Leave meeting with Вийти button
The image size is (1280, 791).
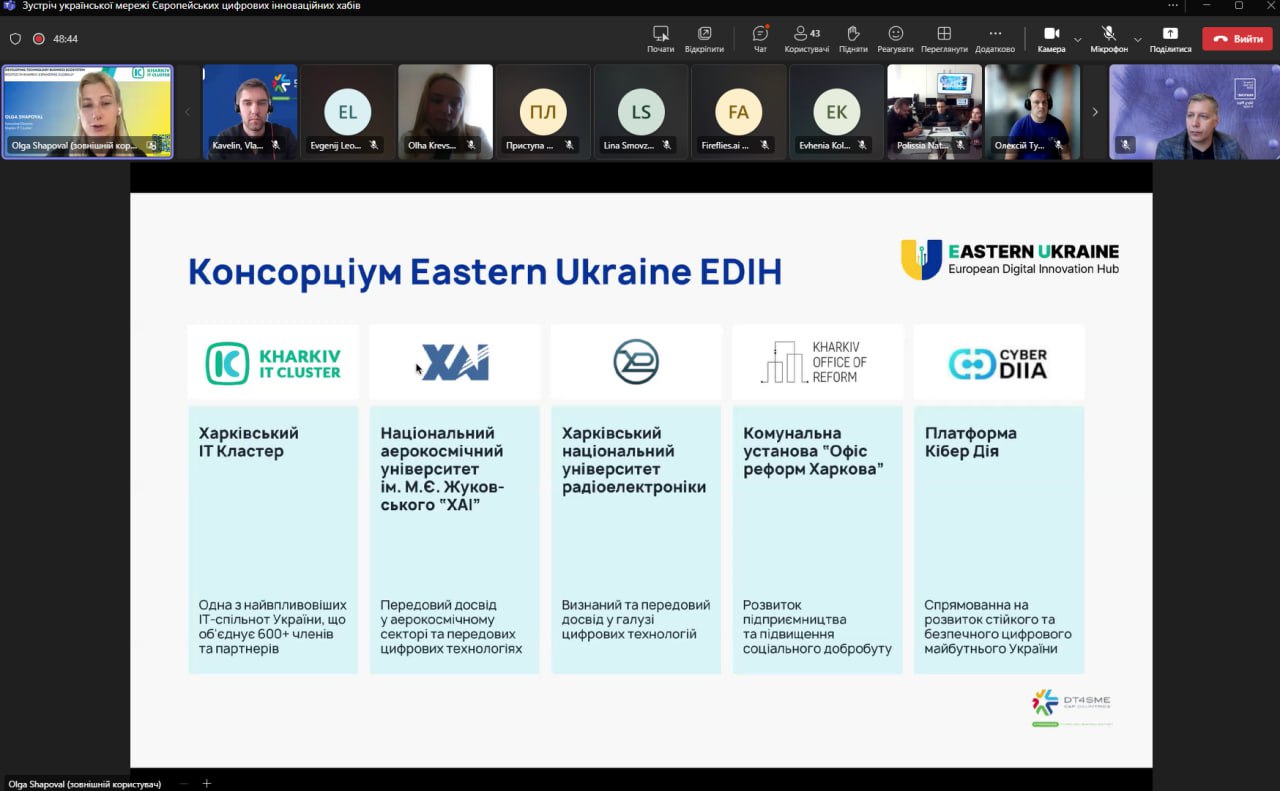tap(1237, 39)
